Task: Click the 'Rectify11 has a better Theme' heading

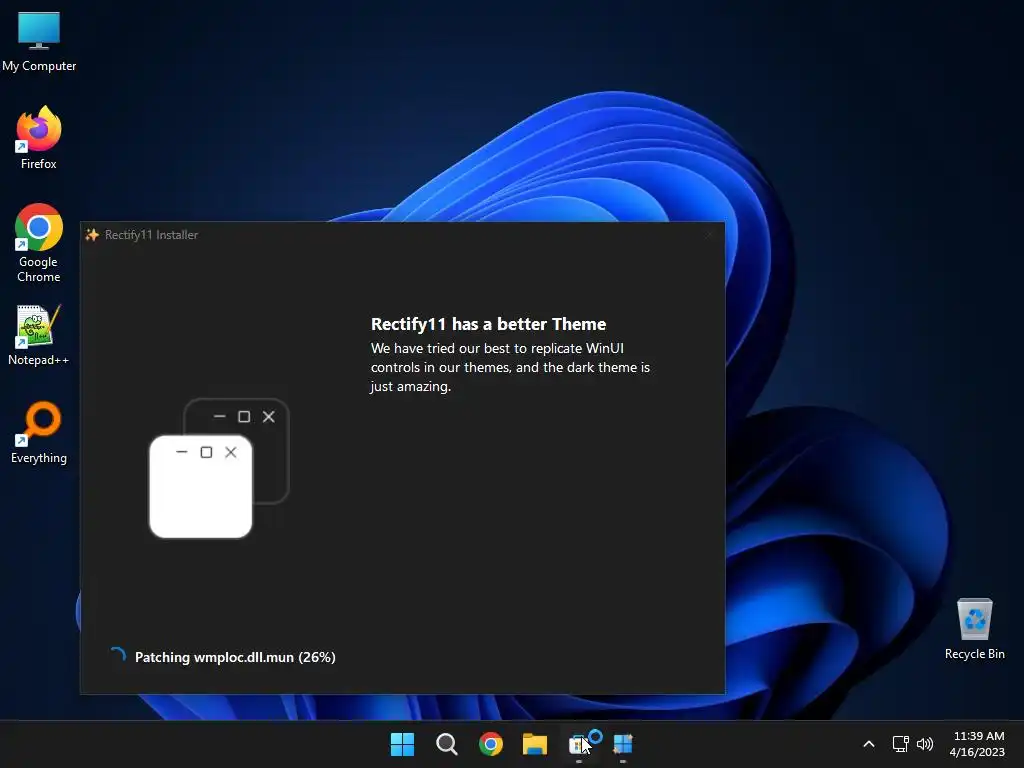Action: point(488,324)
